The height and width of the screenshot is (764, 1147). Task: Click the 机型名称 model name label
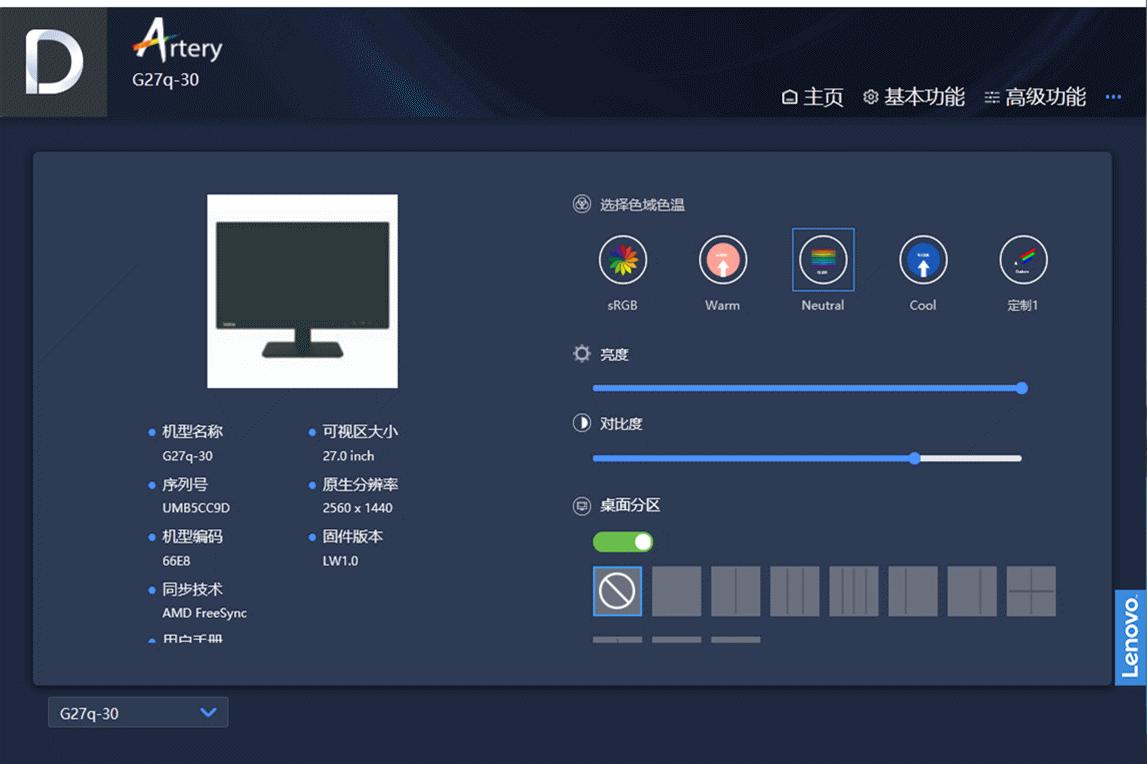point(192,432)
